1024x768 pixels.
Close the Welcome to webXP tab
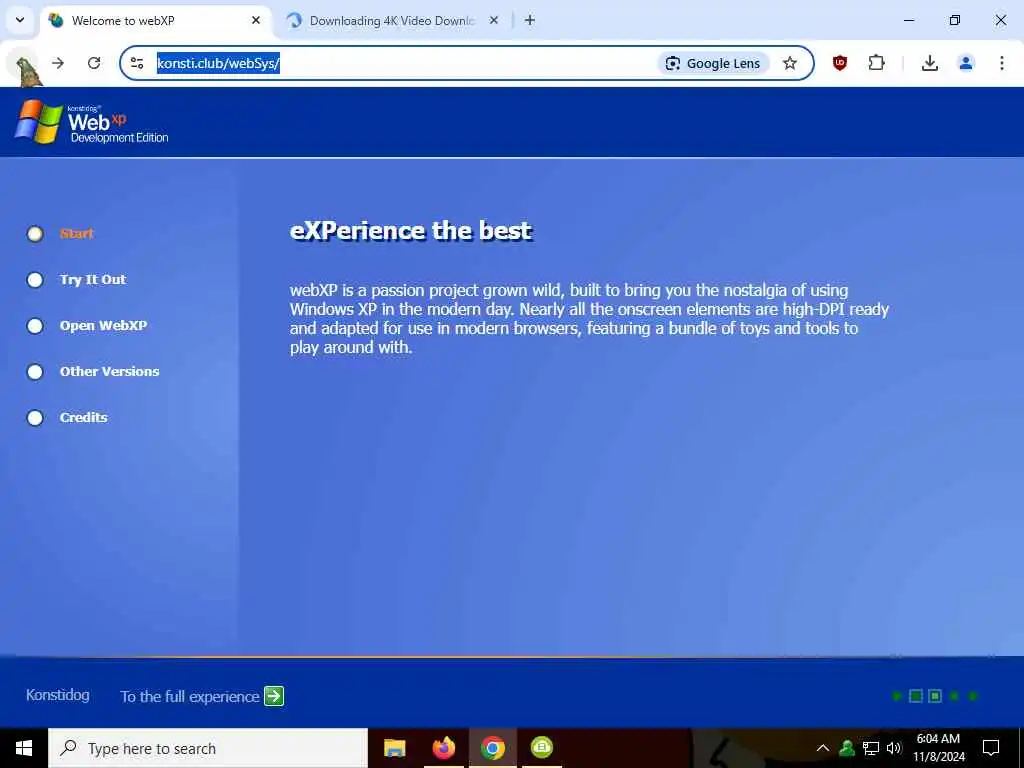click(x=256, y=20)
